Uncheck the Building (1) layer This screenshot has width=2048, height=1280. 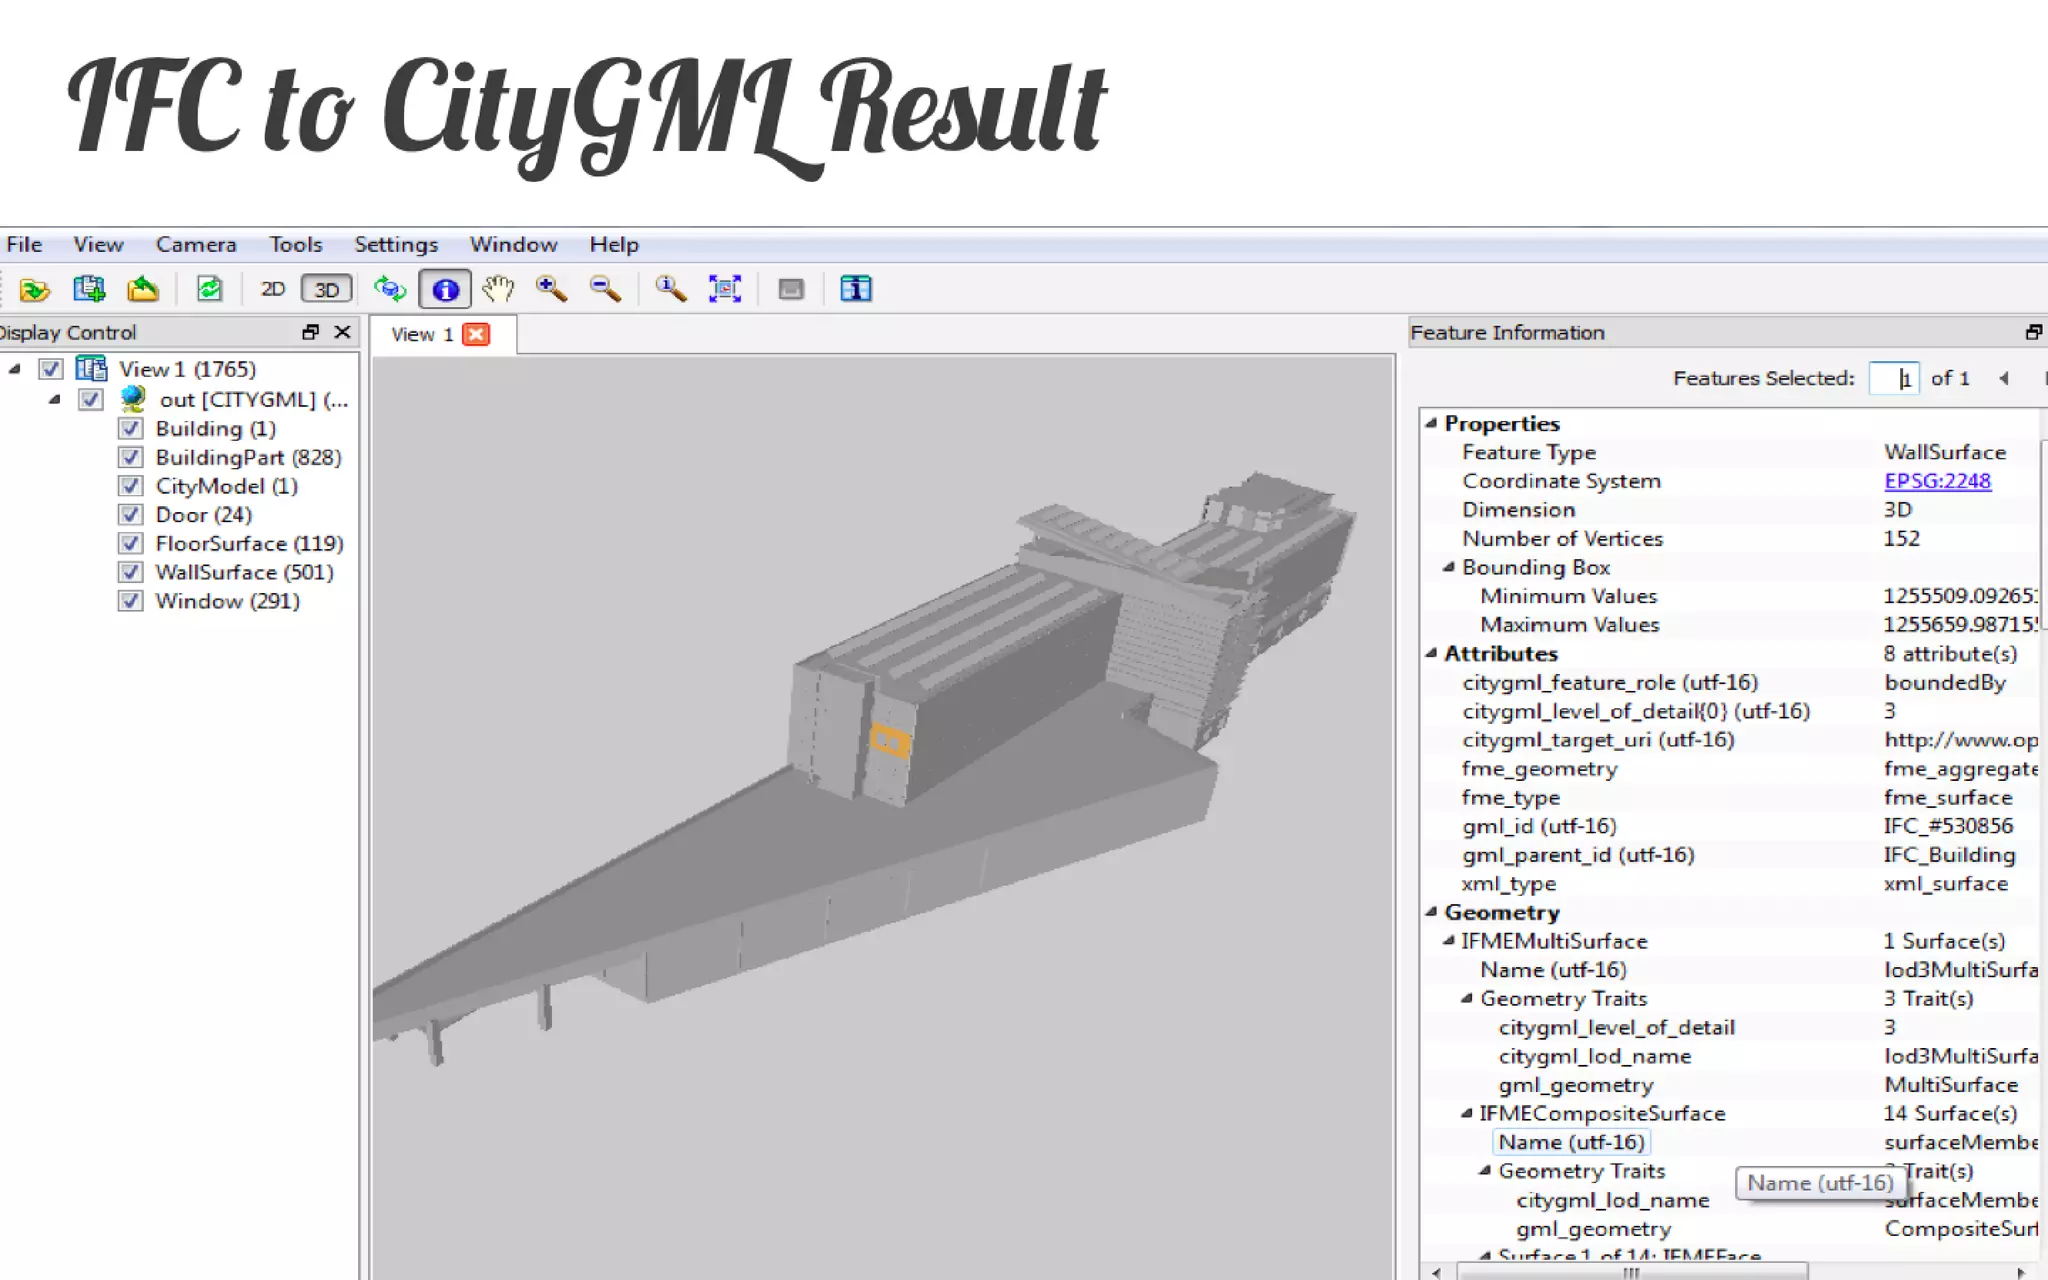tap(130, 429)
